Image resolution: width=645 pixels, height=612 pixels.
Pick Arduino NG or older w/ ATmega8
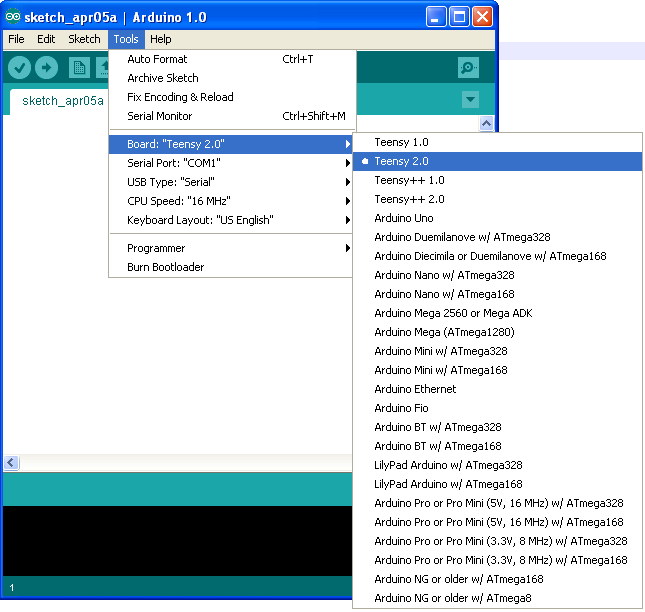click(x=497, y=598)
